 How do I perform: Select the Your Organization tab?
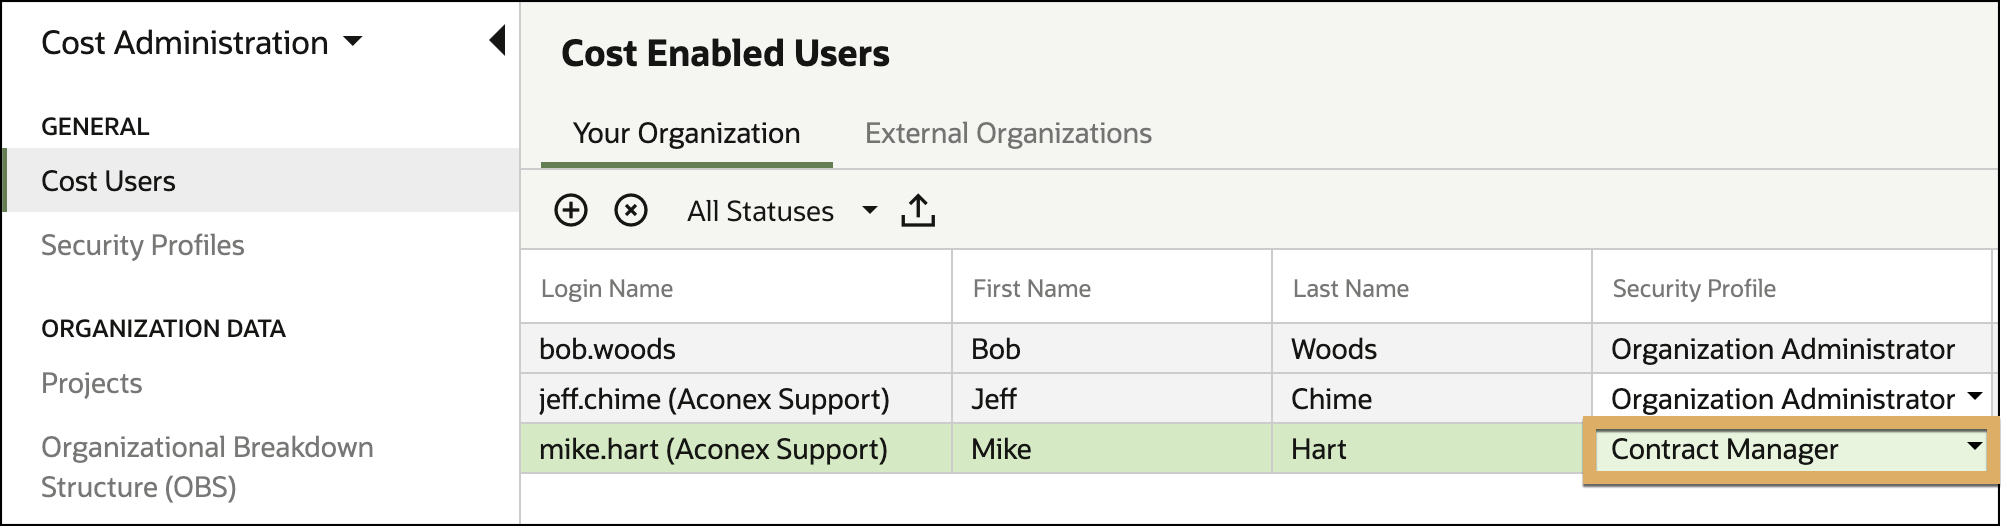[686, 134]
